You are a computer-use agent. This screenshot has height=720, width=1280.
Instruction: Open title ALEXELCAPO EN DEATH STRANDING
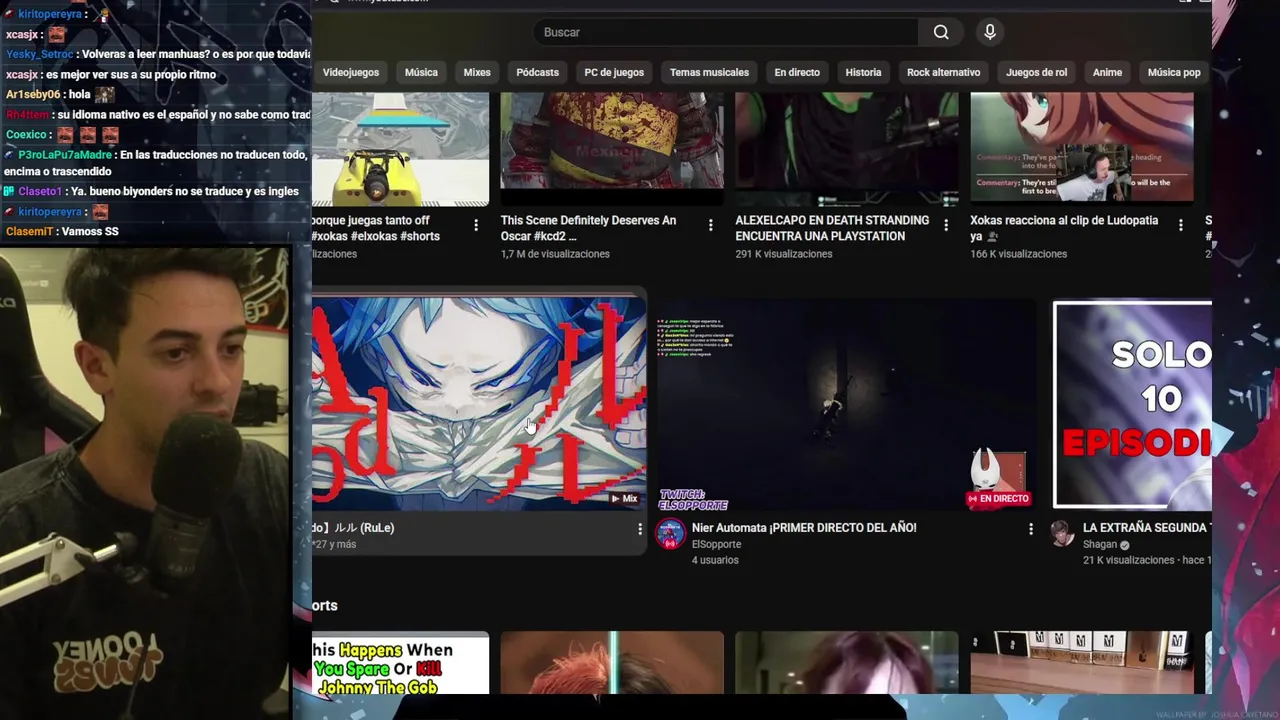click(832, 228)
